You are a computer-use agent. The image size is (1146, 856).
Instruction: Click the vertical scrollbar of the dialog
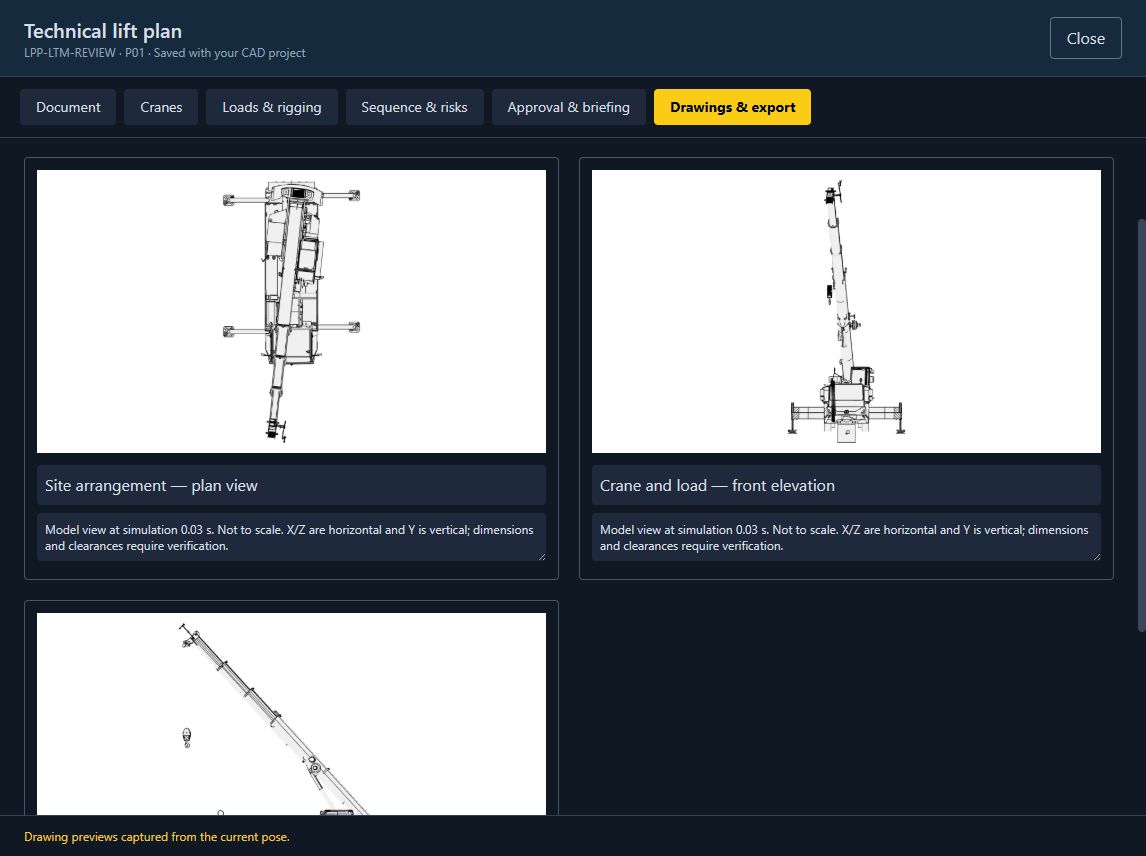[x=1142, y=425]
